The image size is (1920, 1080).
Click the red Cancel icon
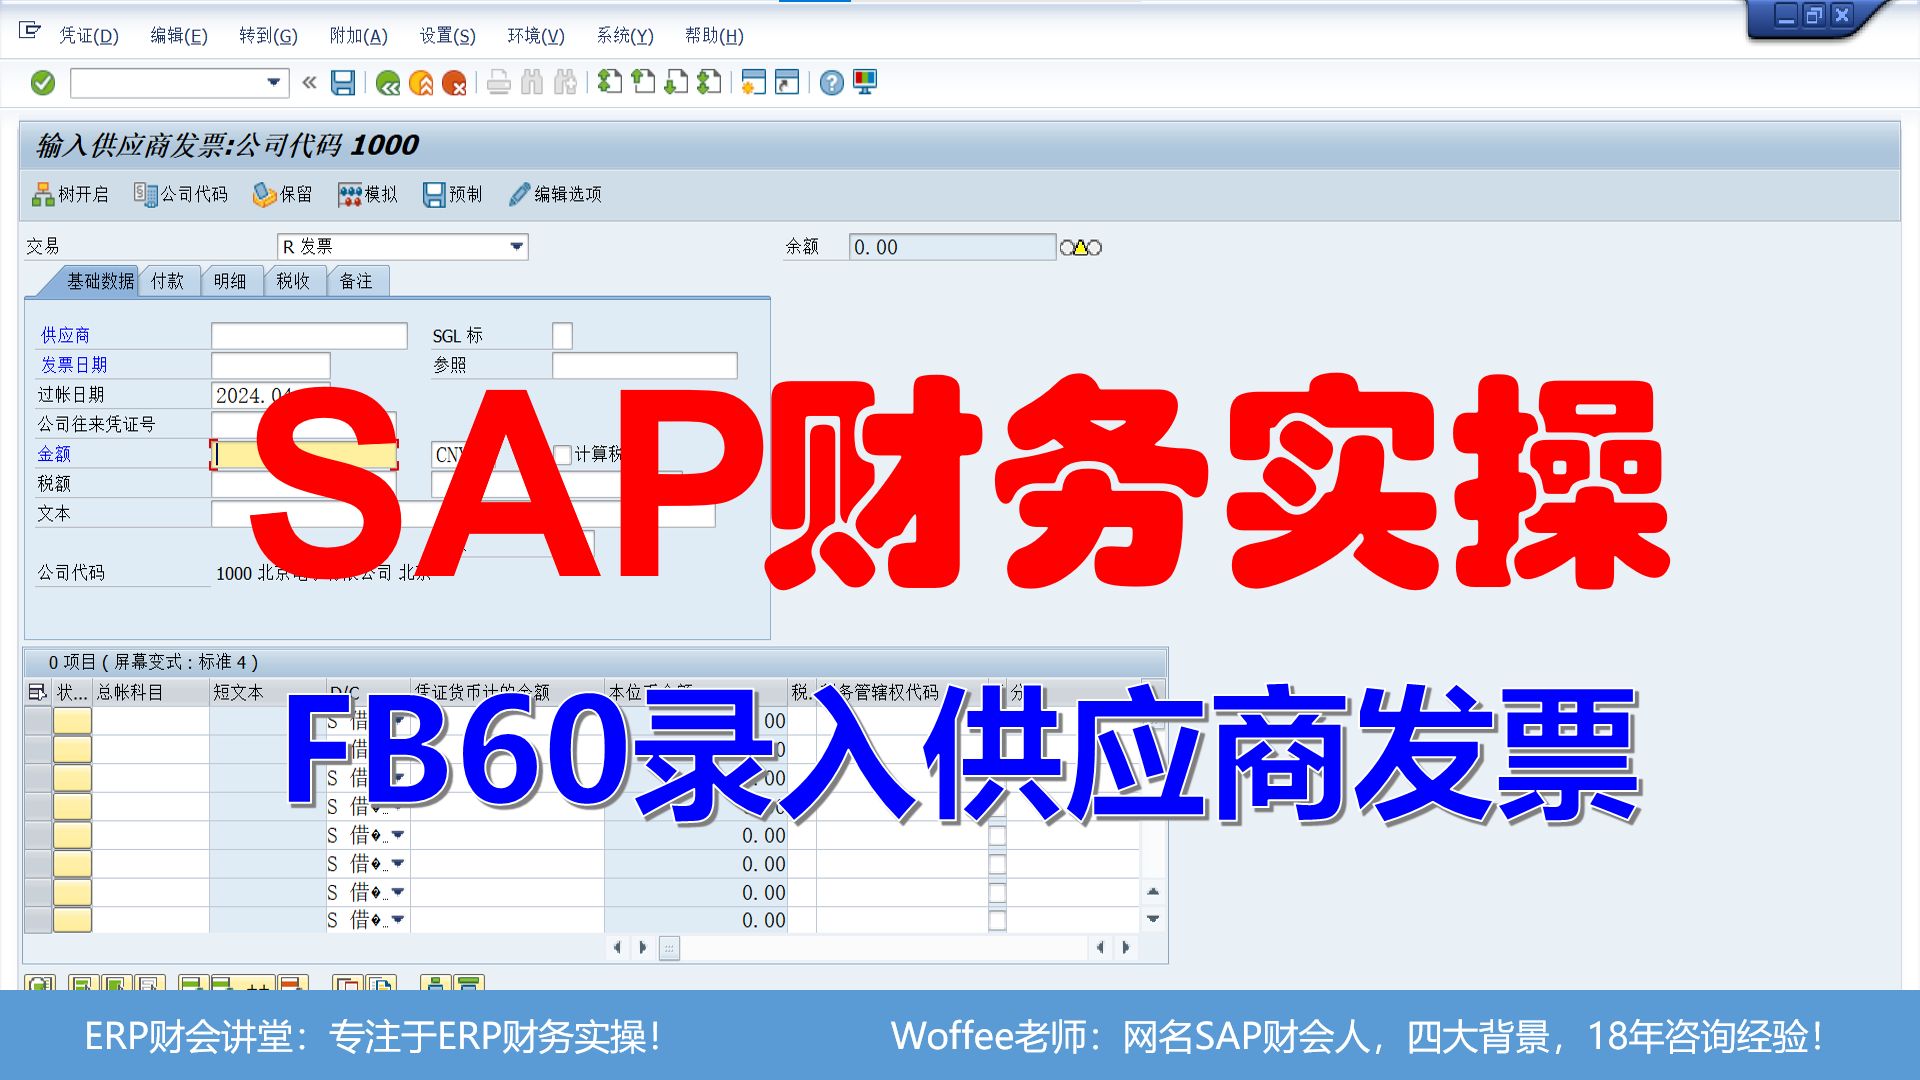pos(454,83)
